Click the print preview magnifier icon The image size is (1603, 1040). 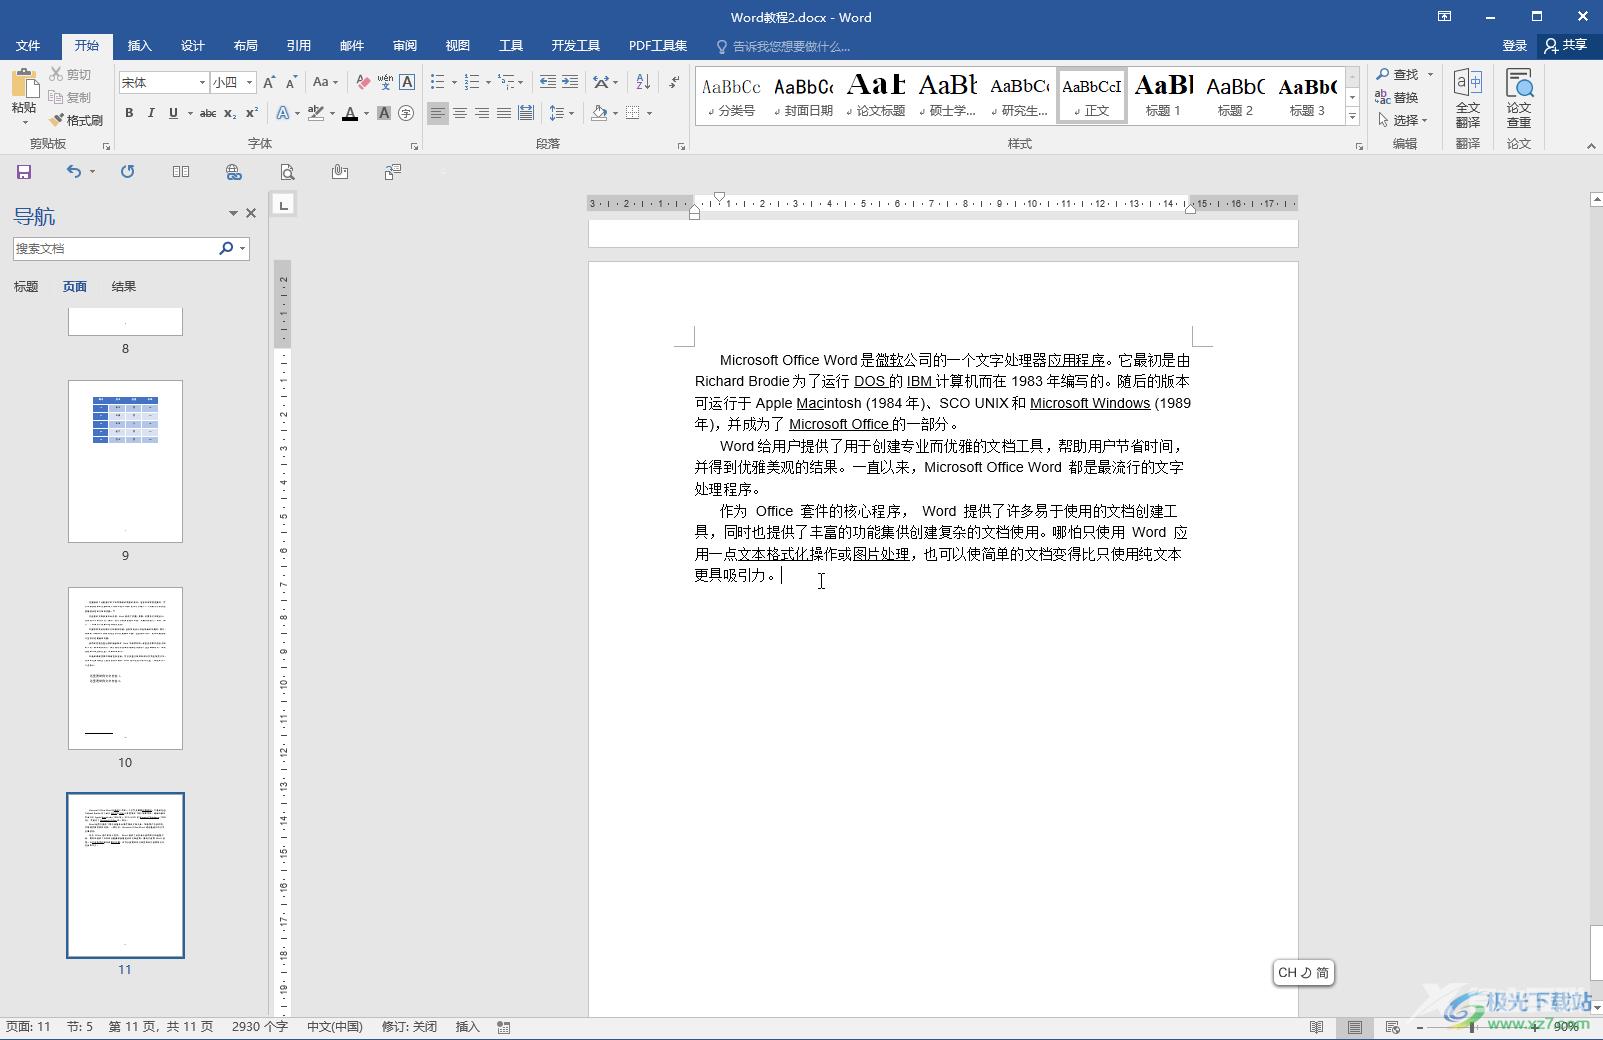[287, 172]
